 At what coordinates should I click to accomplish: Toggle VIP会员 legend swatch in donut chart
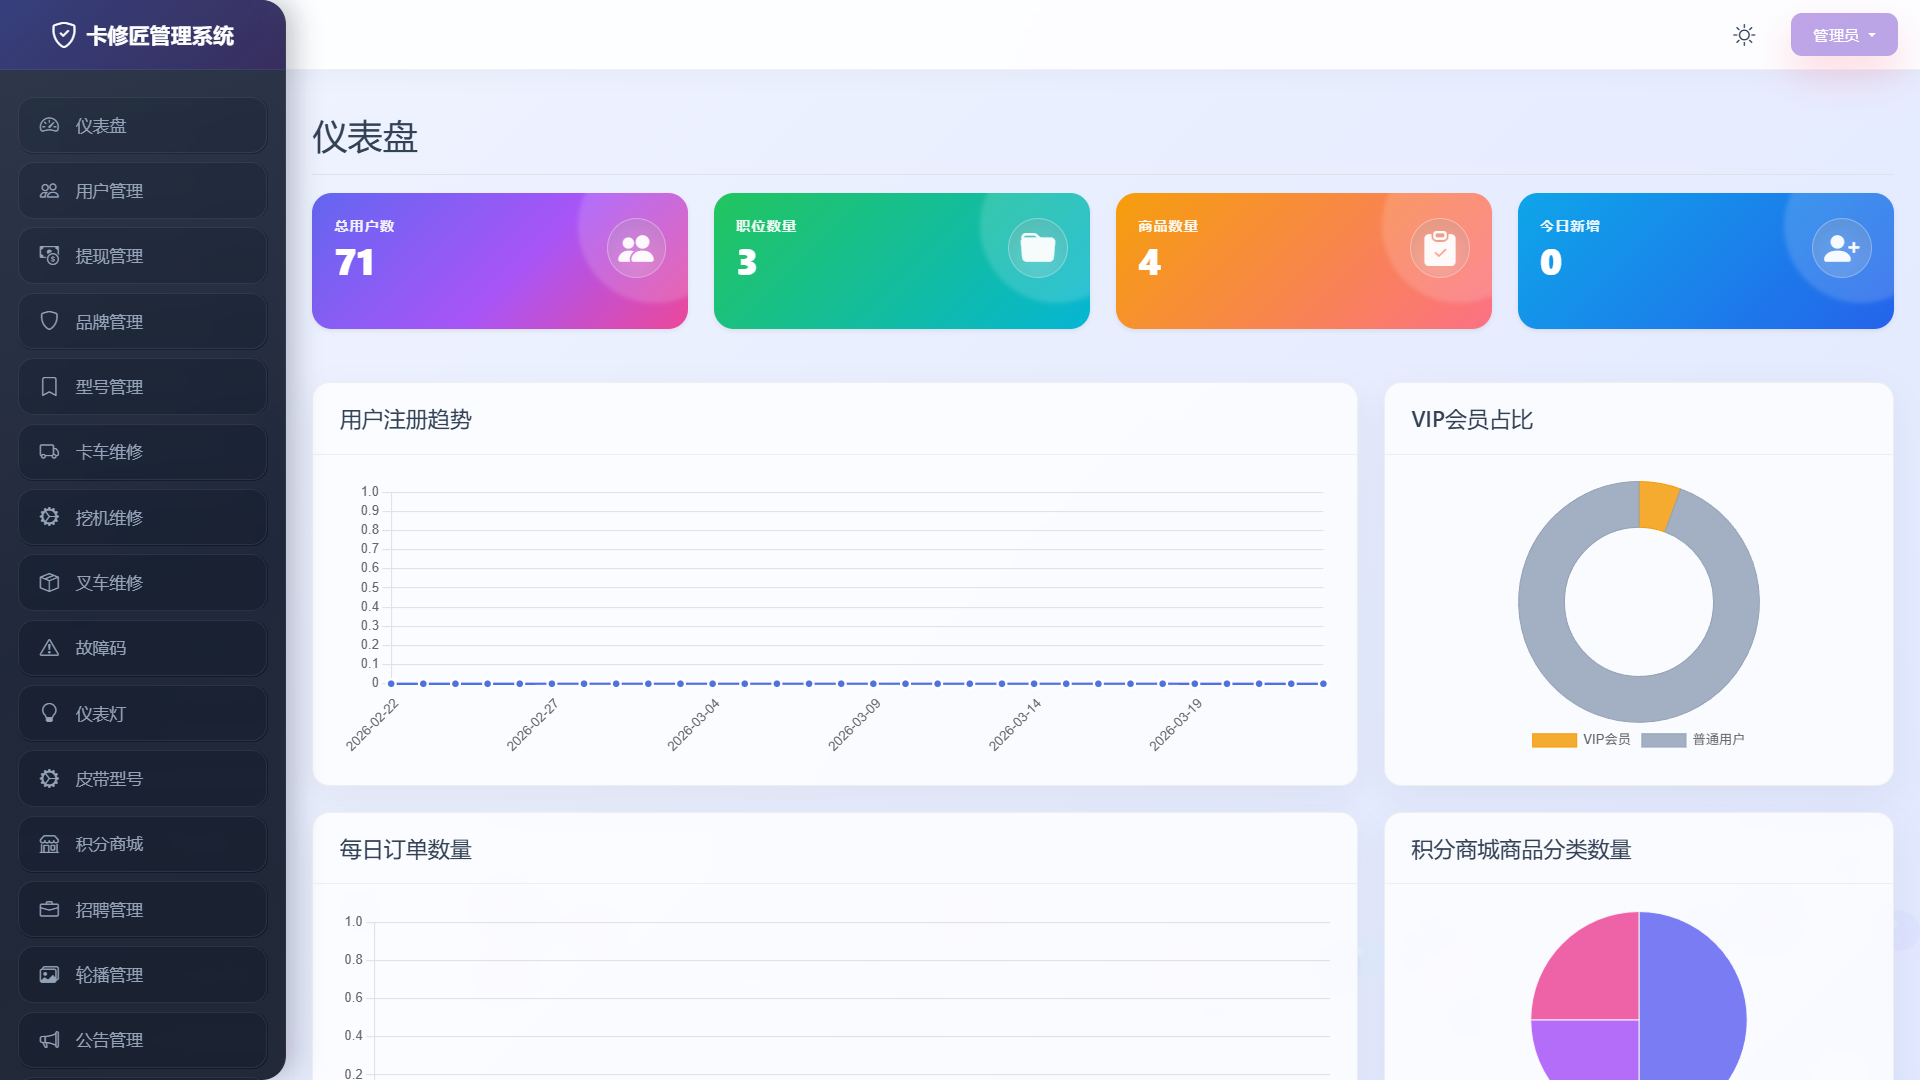[x=1554, y=740]
